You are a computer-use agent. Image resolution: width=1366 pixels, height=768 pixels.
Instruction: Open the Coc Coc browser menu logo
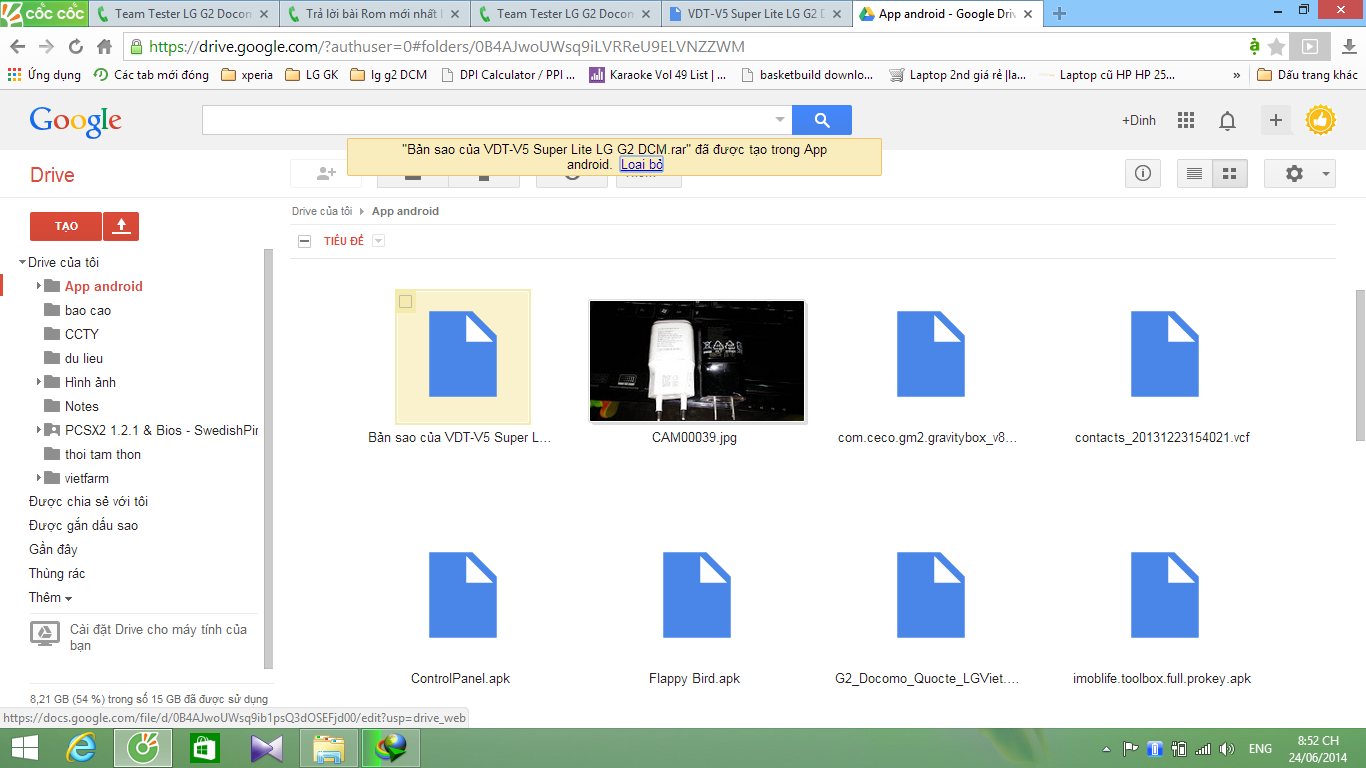[x=46, y=12]
